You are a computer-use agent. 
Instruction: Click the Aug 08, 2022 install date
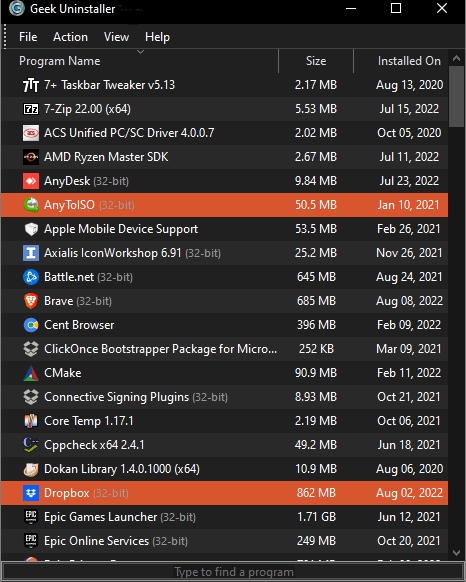(409, 301)
